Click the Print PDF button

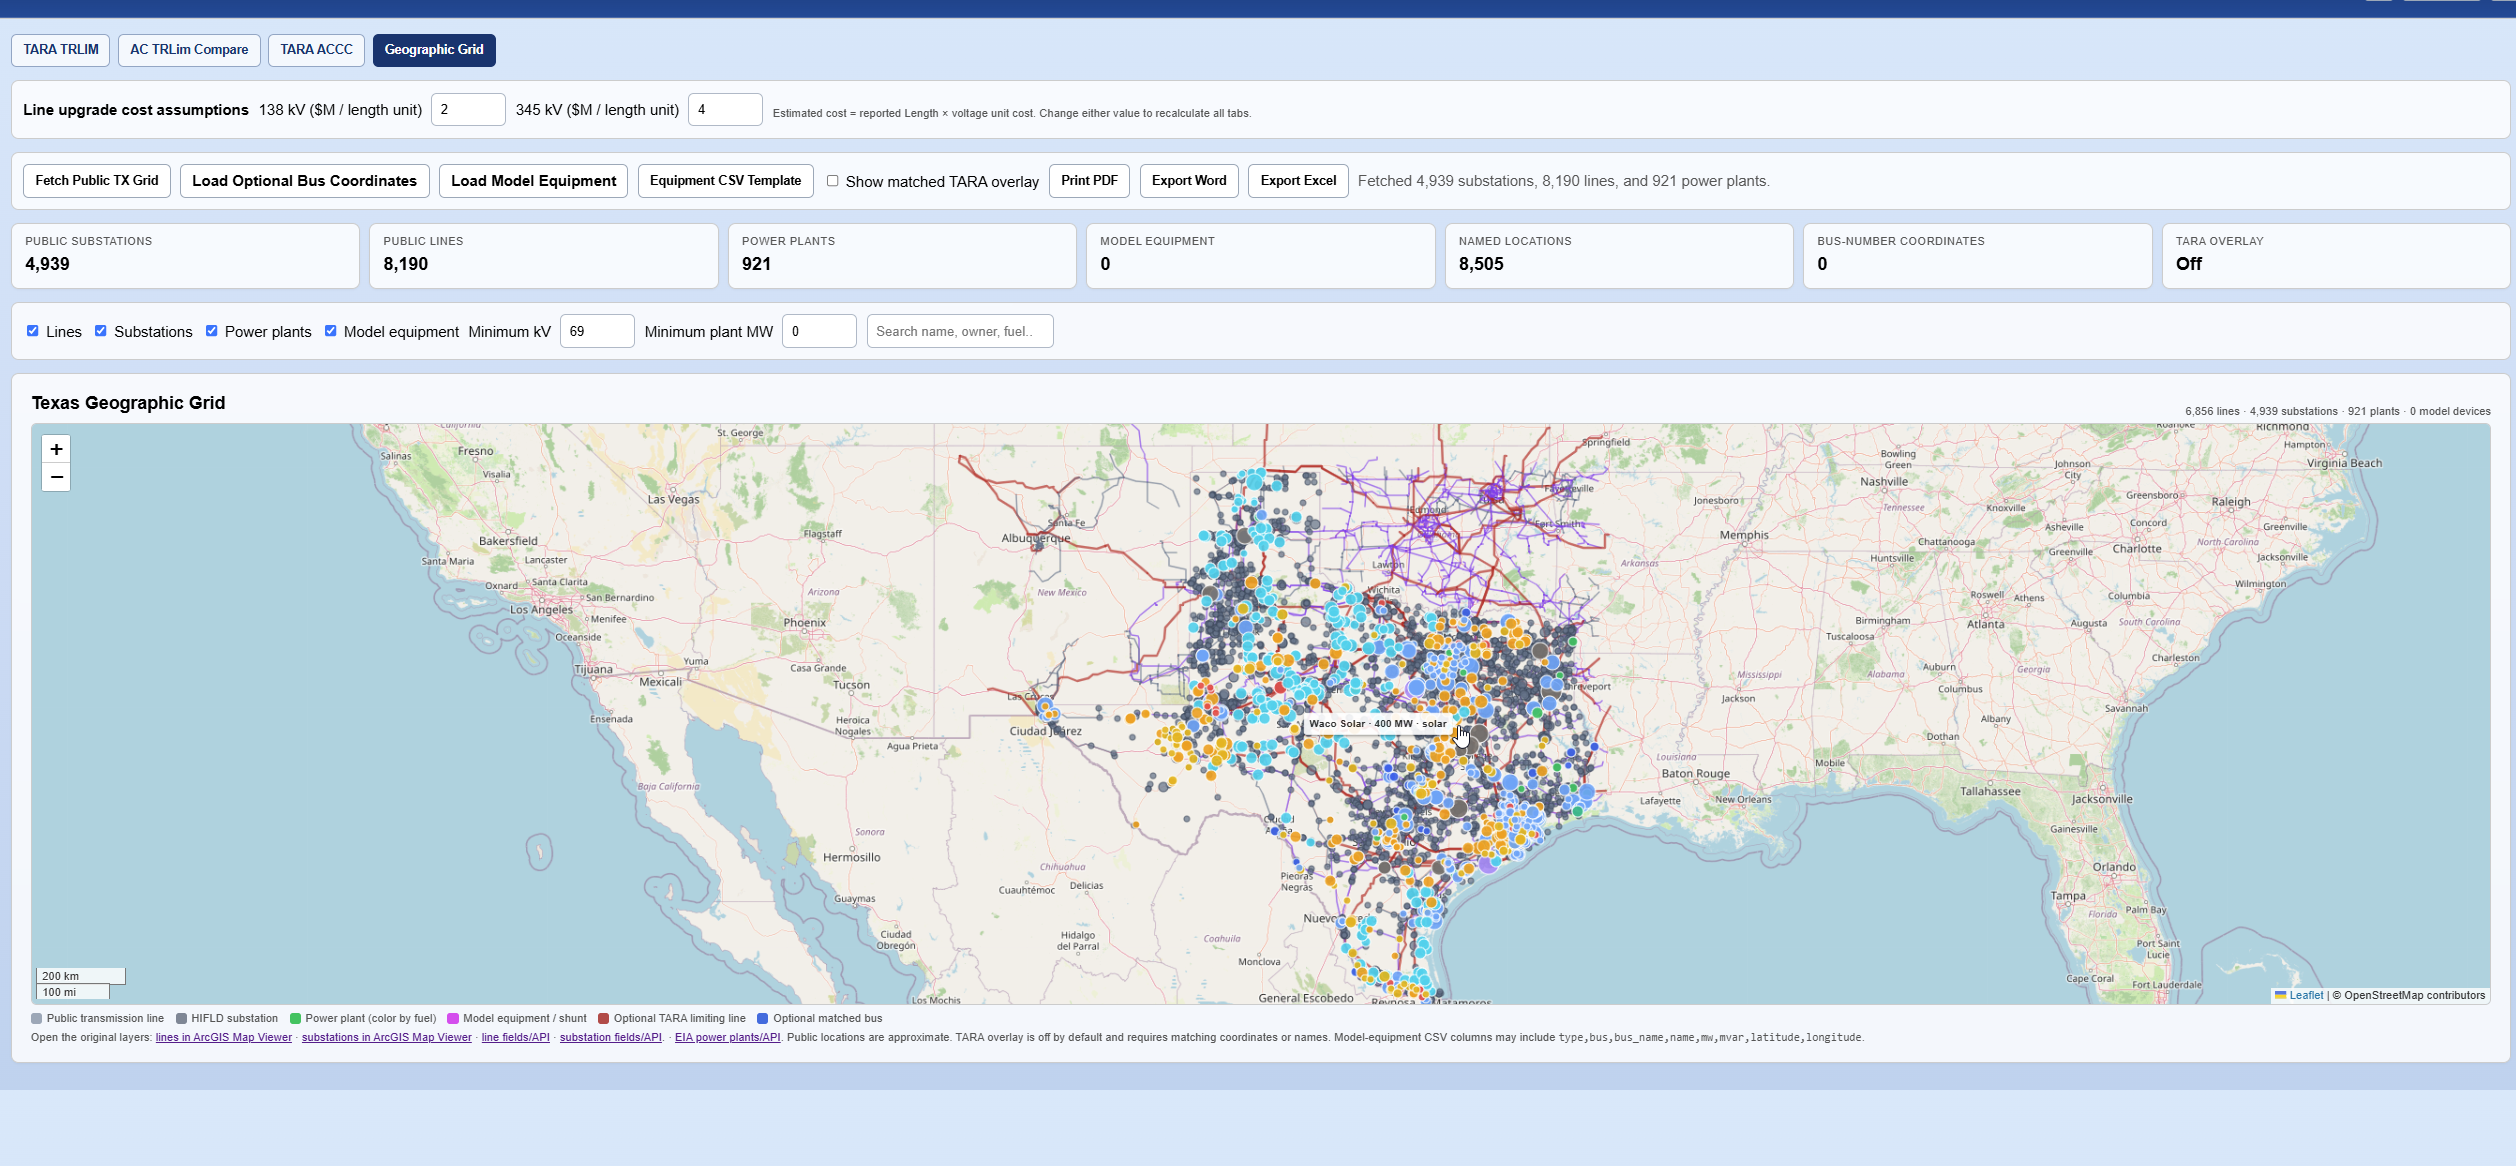(1089, 181)
